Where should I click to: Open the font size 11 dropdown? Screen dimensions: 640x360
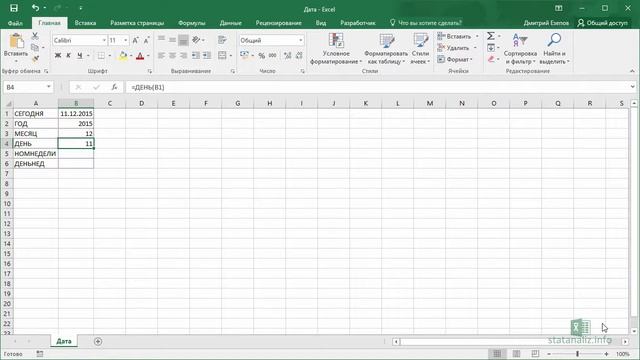click(x=125, y=40)
